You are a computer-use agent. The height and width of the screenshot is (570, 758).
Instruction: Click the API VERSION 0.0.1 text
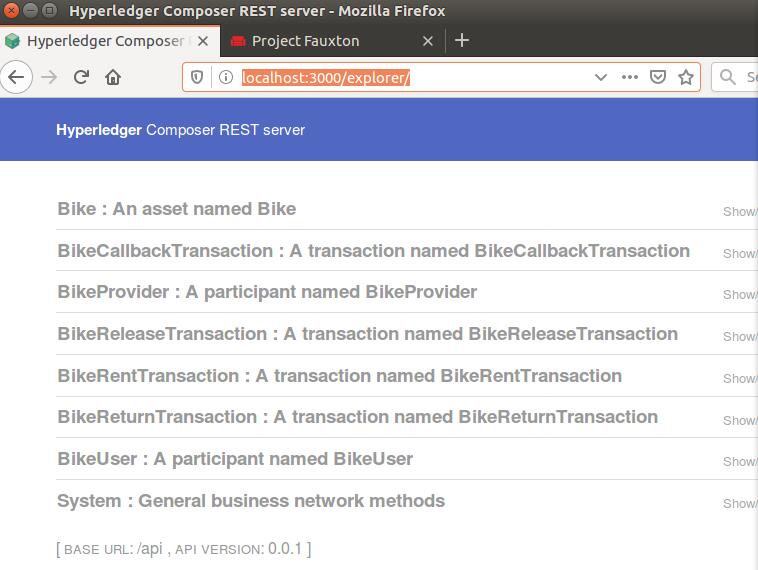point(239,549)
